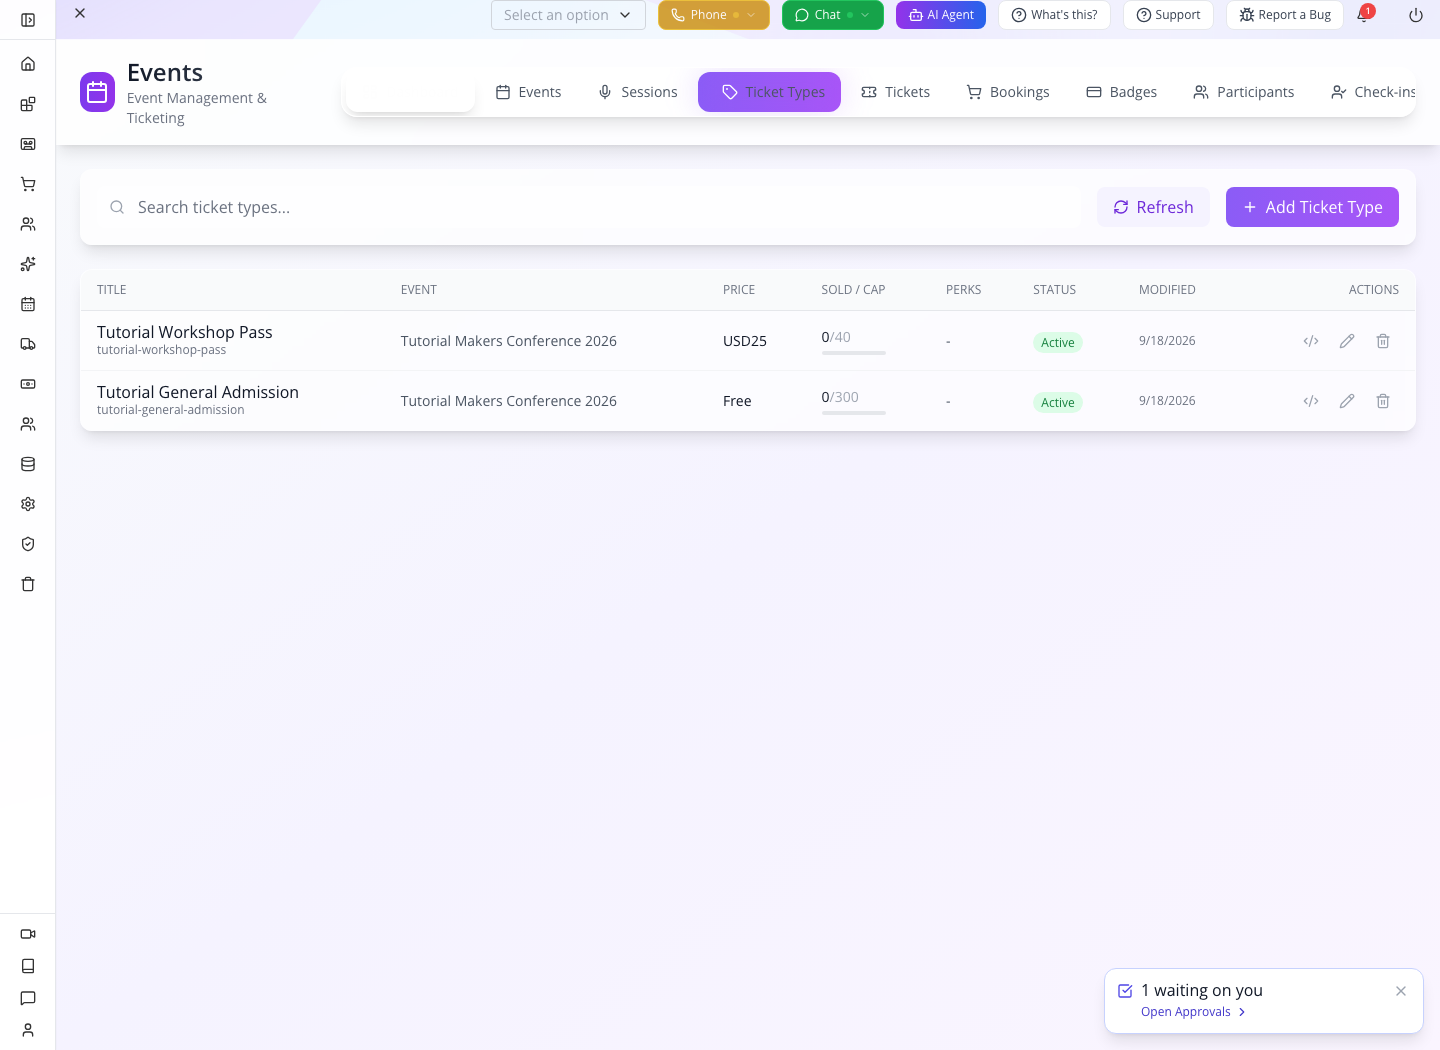Click Add Ticket Type button
This screenshot has width=1440, height=1050.
[1312, 207]
